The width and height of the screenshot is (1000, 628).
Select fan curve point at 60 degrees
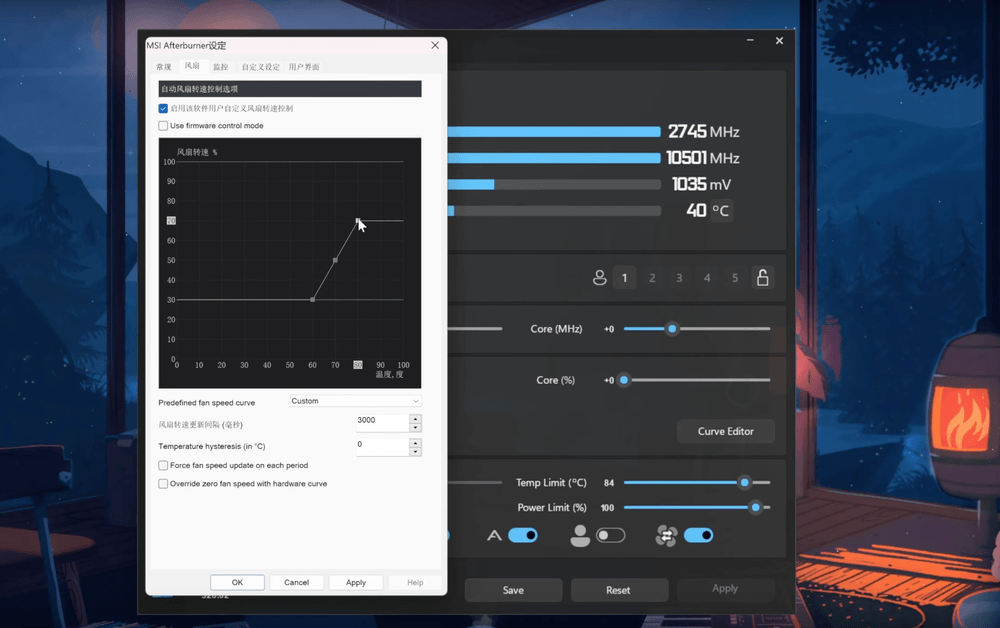312,300
